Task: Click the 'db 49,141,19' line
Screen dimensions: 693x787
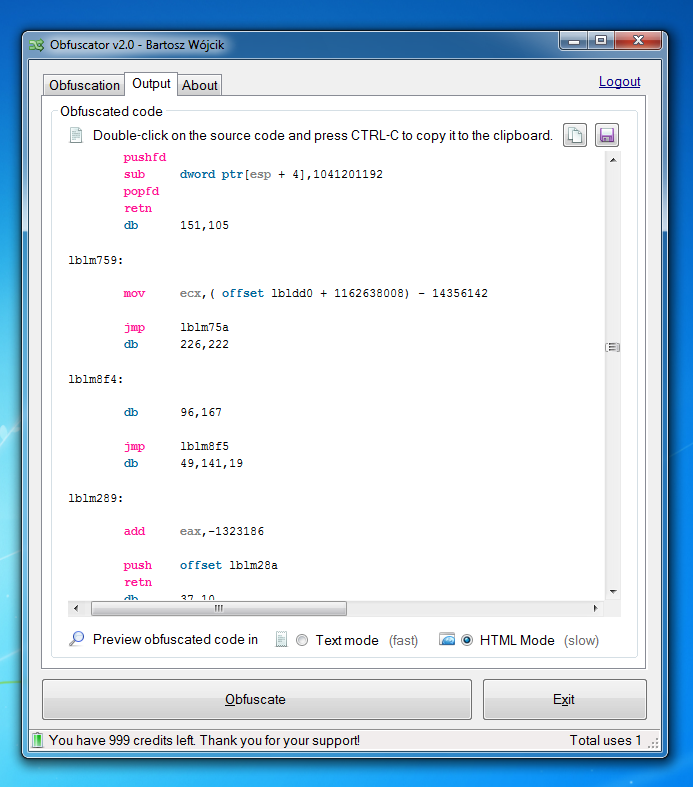Action: pyautogui.click(x=183, y=463)
